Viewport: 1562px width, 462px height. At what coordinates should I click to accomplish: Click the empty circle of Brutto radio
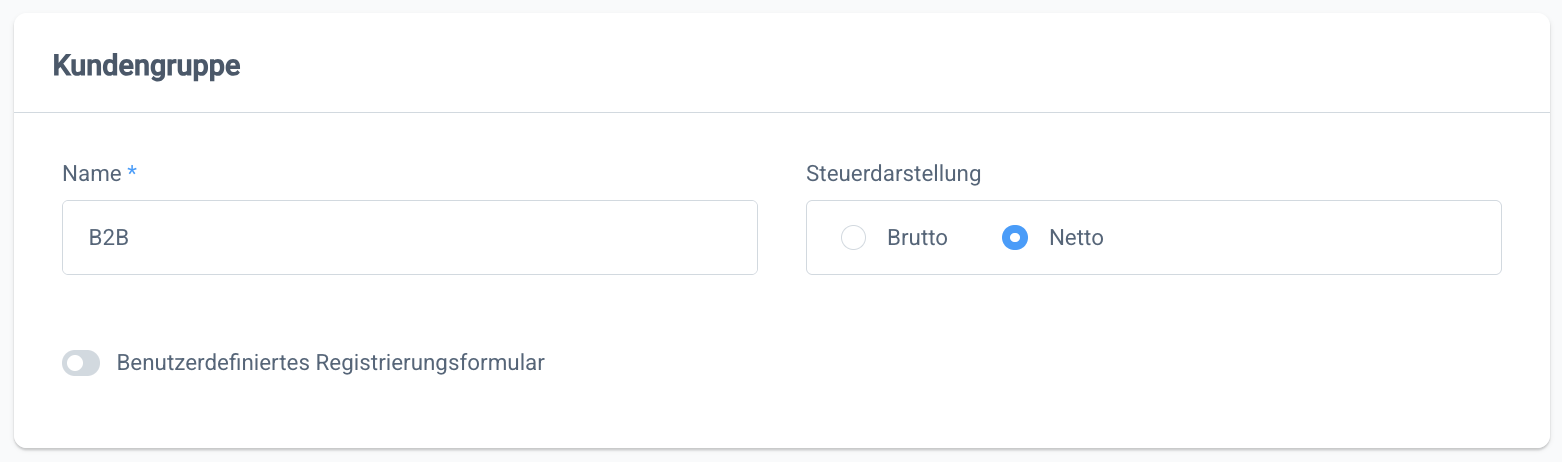(853, 238)
